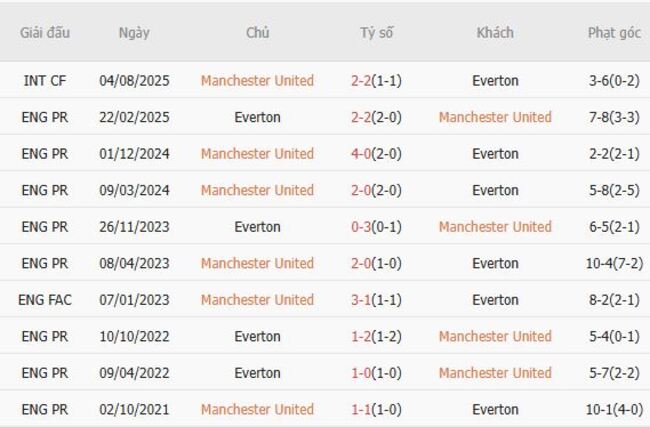Click Manchester United in the 10/10/2022 row
Image resolution: width=650 pixels, height=427 pixels.
[x=495, y=336]
